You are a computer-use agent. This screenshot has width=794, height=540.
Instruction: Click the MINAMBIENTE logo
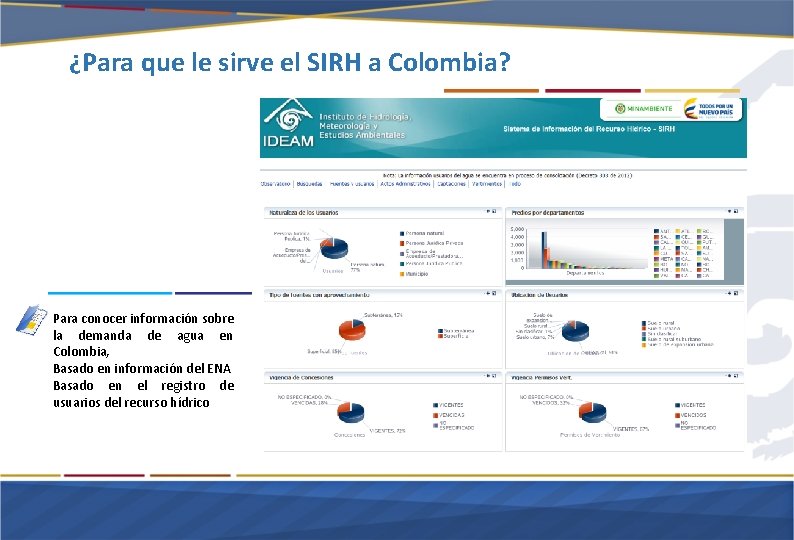click(x=644, y=108)
